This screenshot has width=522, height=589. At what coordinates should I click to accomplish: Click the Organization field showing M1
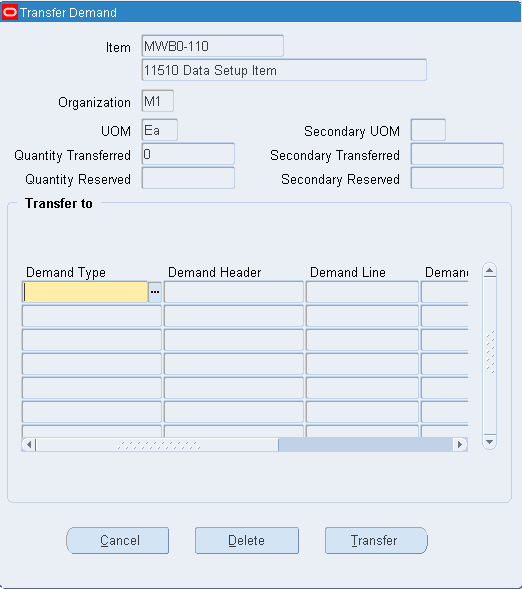(x=158, y=101)
